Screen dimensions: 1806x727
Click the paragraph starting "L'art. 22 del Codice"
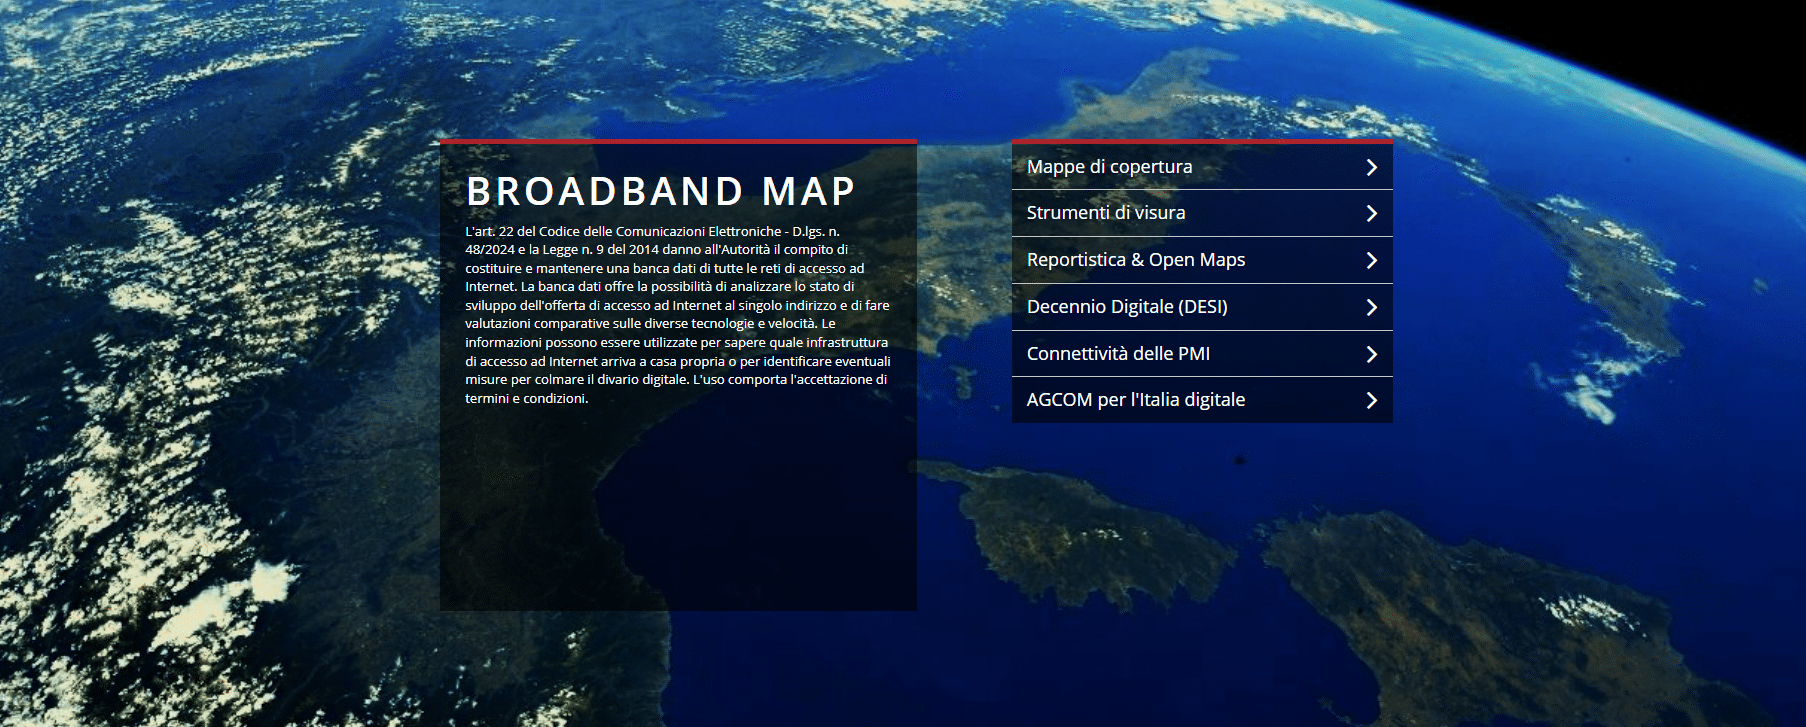678,314
